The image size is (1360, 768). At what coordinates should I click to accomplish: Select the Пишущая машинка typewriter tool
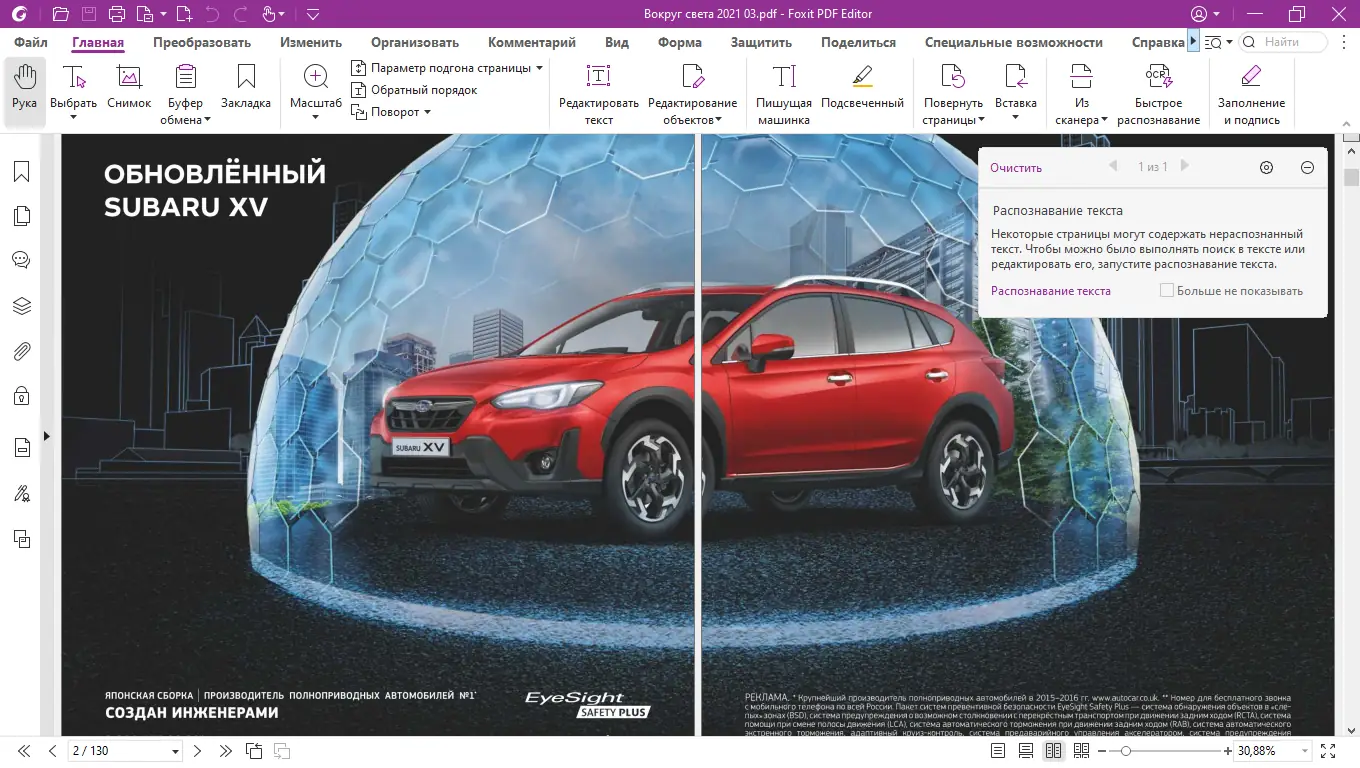coord(784,94)
